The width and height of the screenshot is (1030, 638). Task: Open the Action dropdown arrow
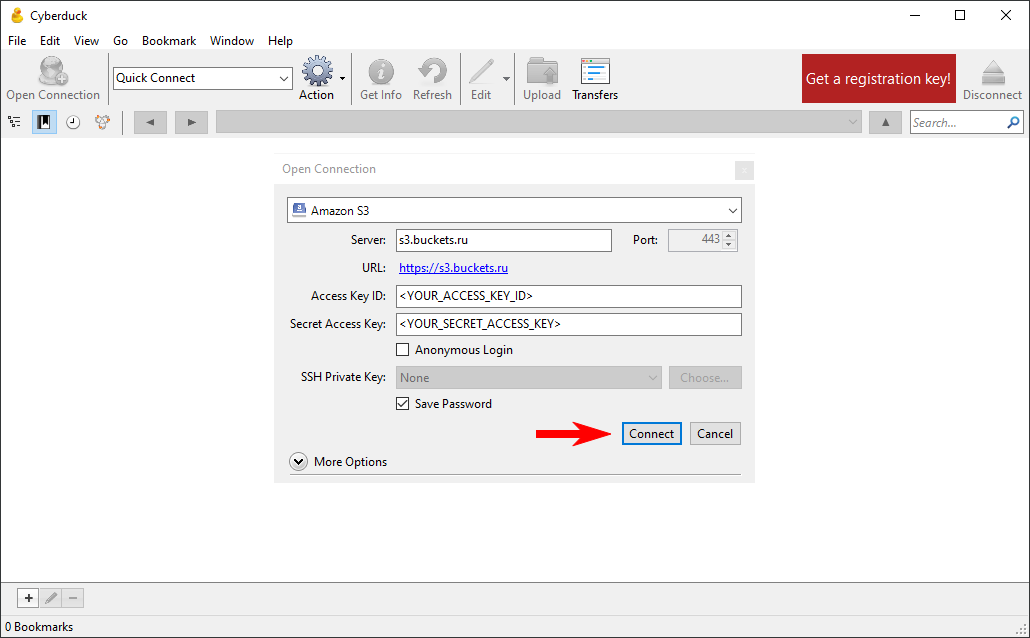point(342,79)
